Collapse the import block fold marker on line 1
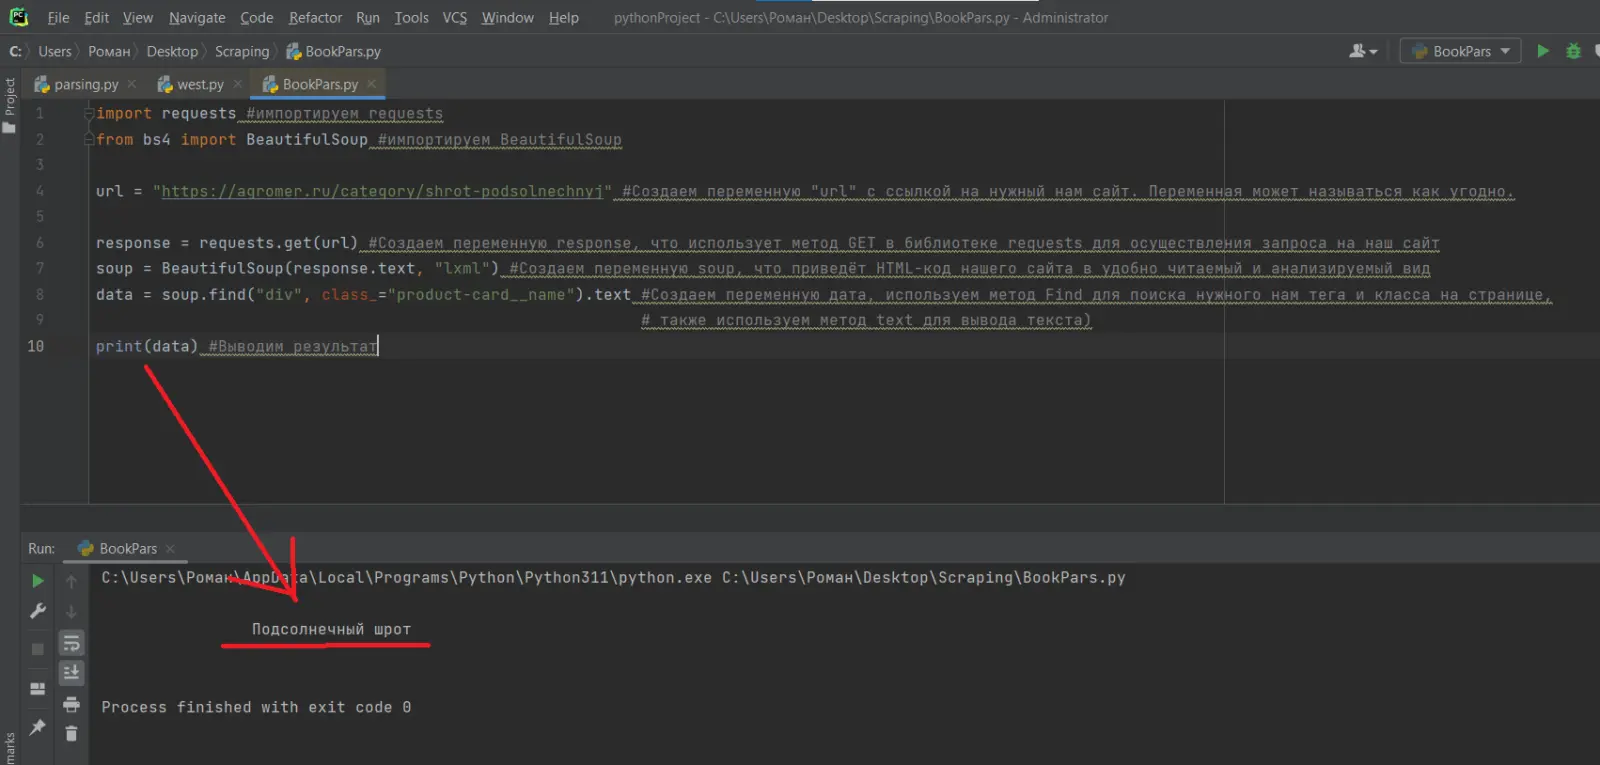This screenshot has width=1600, height=765. pos(89,114)
